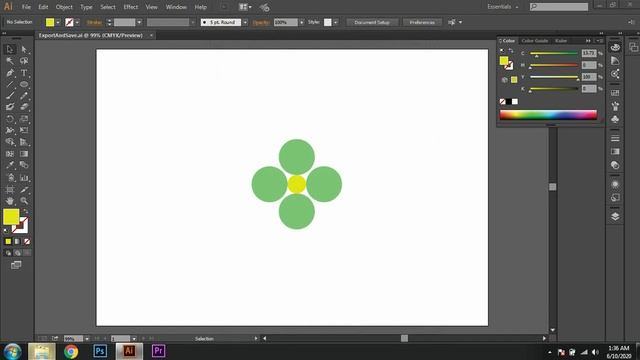Select the Scale tool
Screen dimensions: 640x360
tap(24, 119)
